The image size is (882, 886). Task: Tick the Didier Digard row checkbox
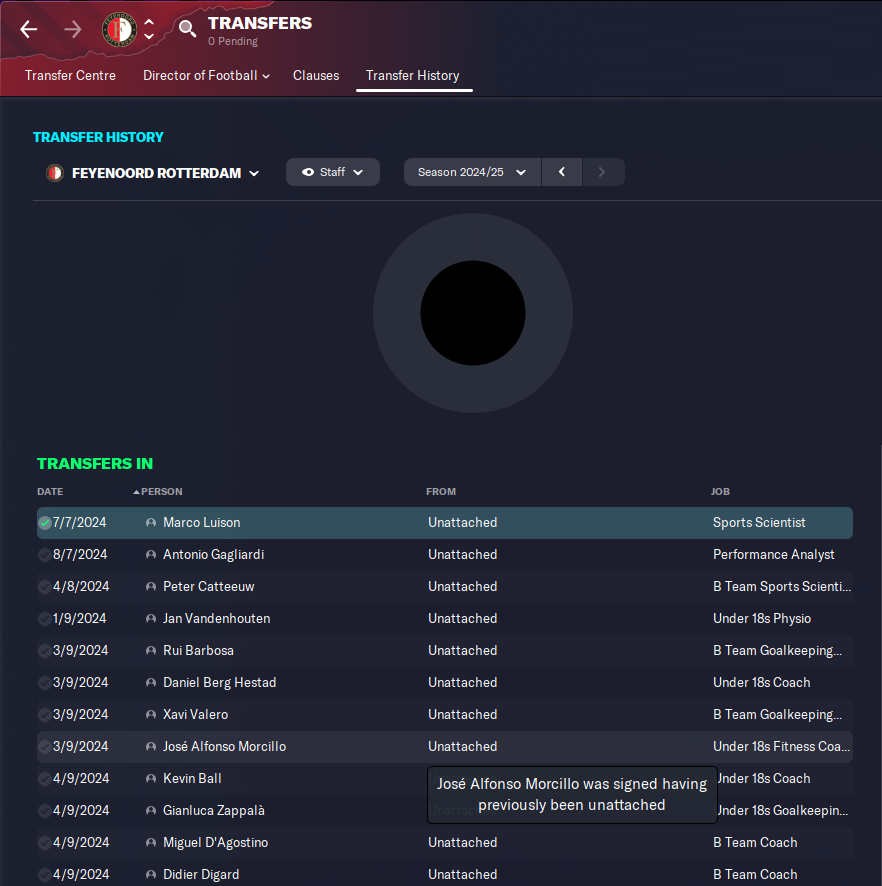pyautogui.click(x=45, y=875)
